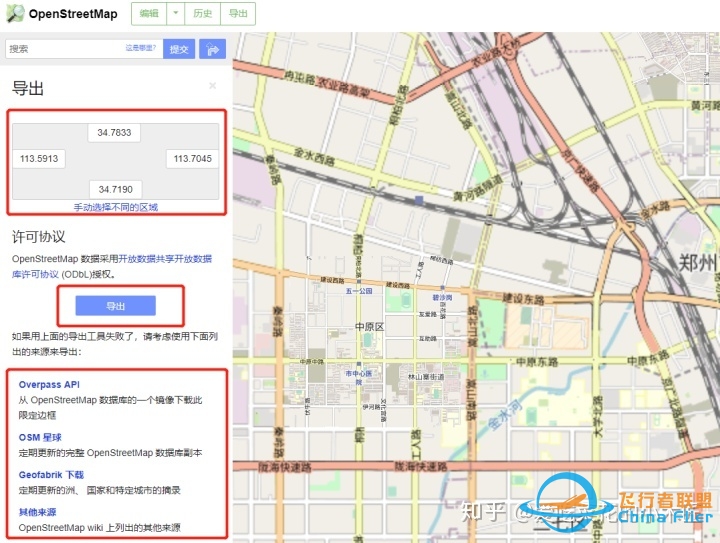Click the 黄河路隧道 label on map
Image resolution: width=720 pixels, height=543 pixels.
click(478, 189)
